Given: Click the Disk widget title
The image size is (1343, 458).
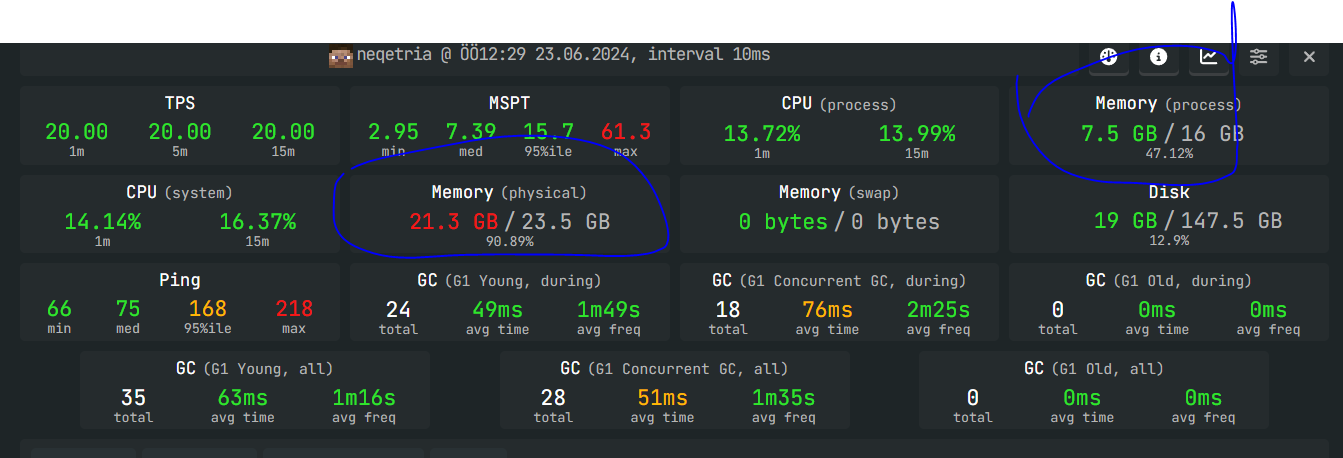Looking at the screenshot, I should coord(1168,192).
